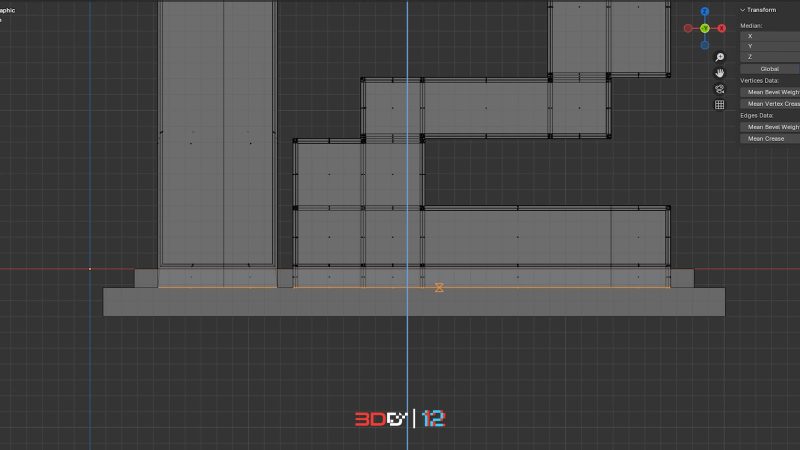800x450 pixels.
Task: Collapse the Transform panel
Action: [743, 10]
